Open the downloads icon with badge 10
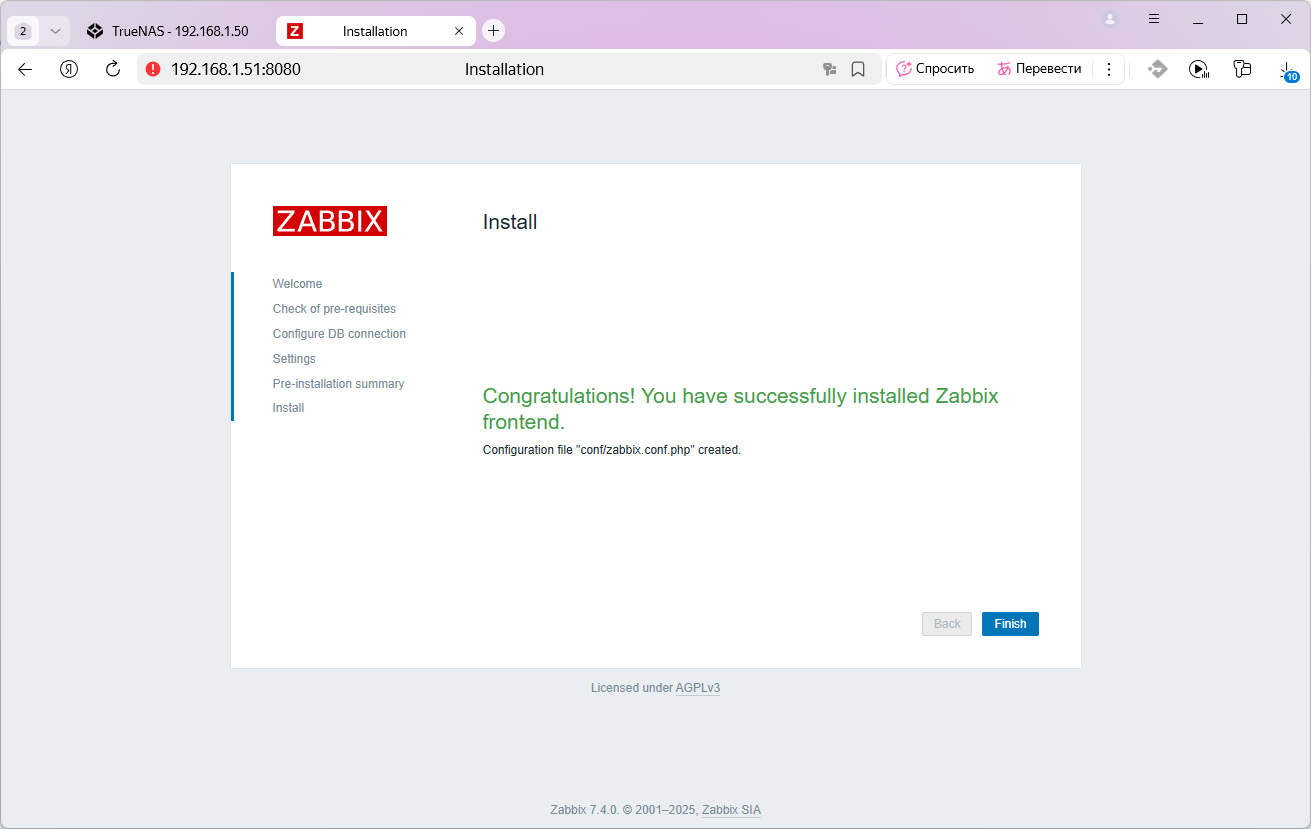 [x=1288, y=70]
